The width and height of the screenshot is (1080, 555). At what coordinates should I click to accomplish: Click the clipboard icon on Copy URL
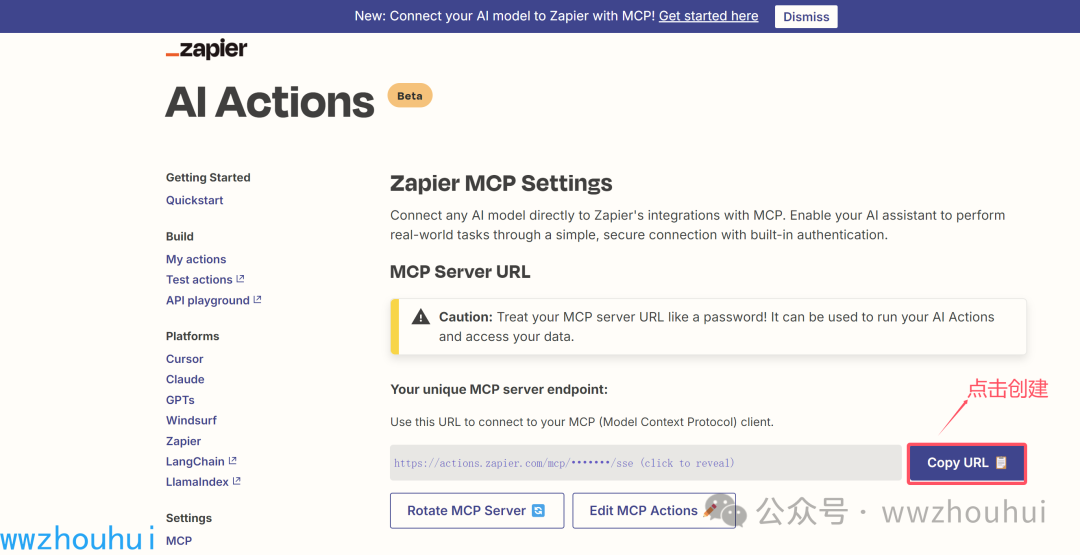(1001, 463)
